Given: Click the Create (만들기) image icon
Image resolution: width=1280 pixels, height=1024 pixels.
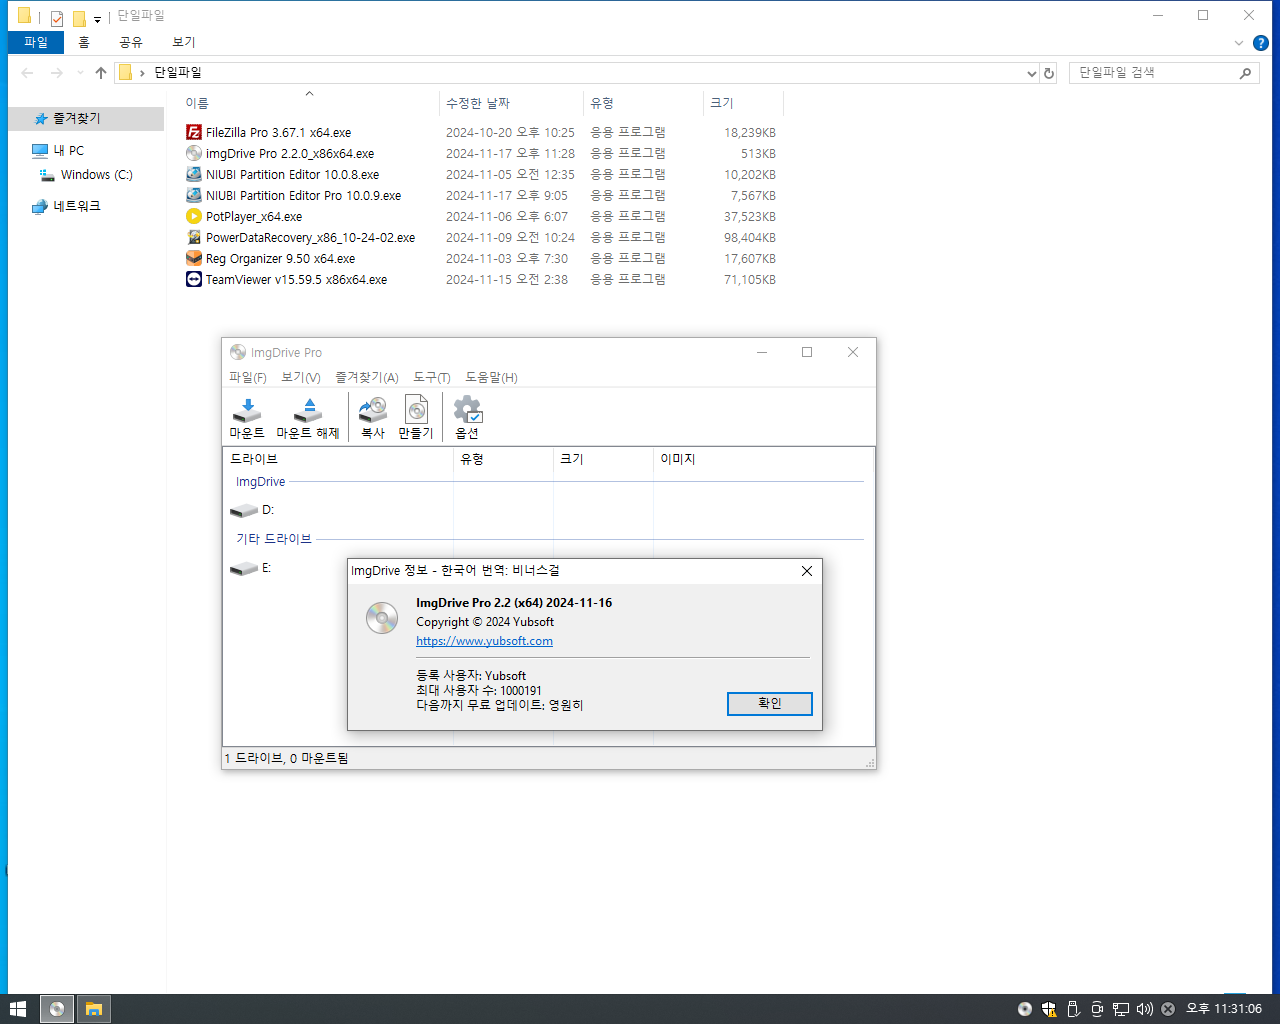Looking at the screenshot, I should coord(416,410).
